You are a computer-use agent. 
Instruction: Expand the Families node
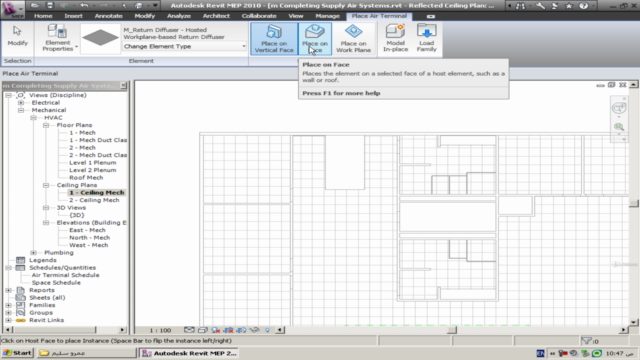pos(8,305)
